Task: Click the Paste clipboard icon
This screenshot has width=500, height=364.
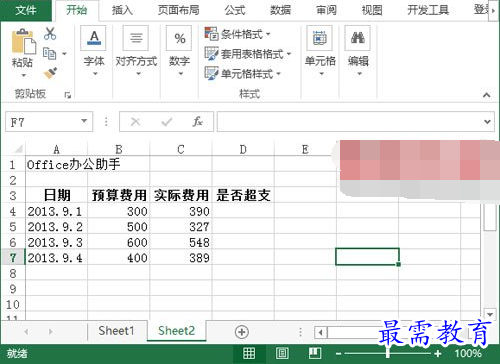Action: [23, 41]
